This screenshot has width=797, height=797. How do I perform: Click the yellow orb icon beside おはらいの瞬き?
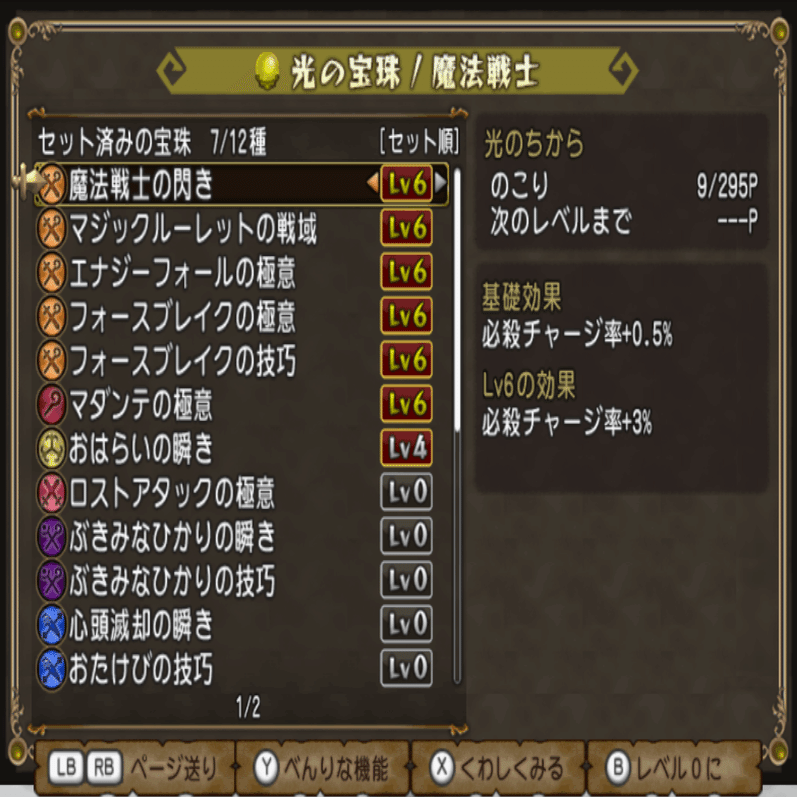51,449
